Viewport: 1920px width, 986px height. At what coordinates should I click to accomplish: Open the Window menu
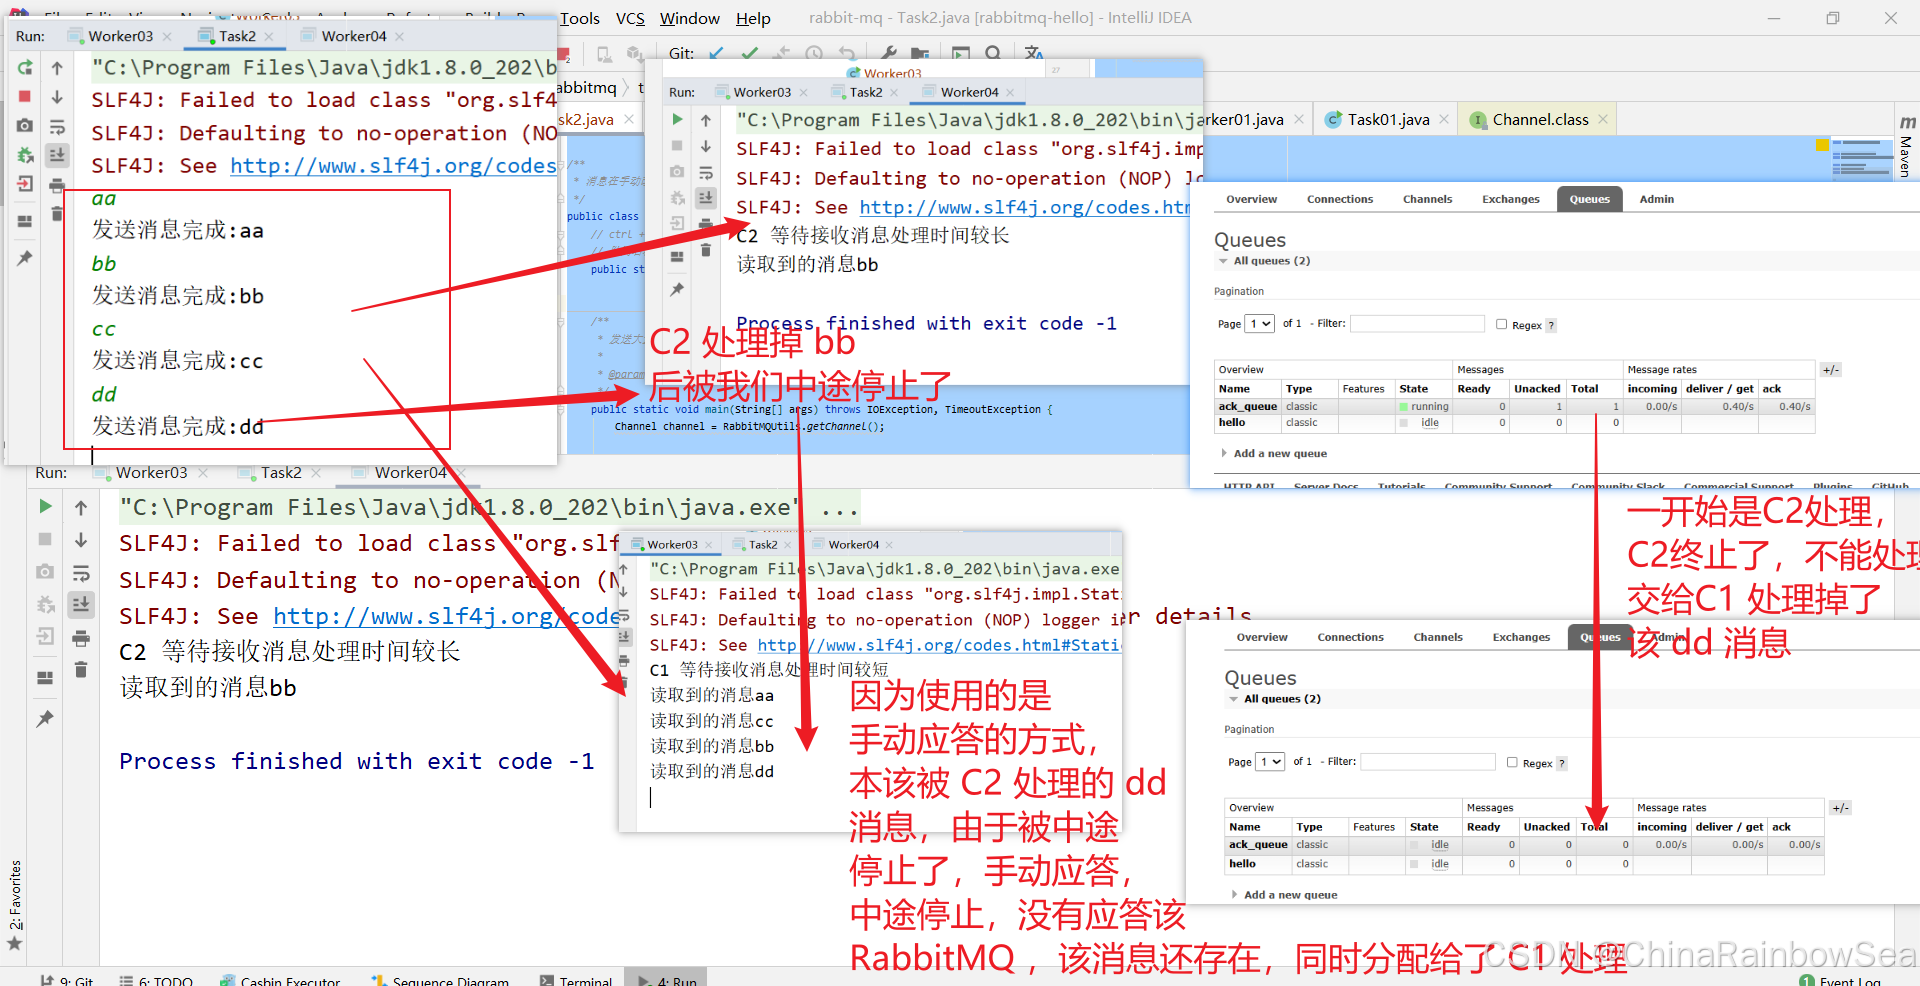point(689,18)
